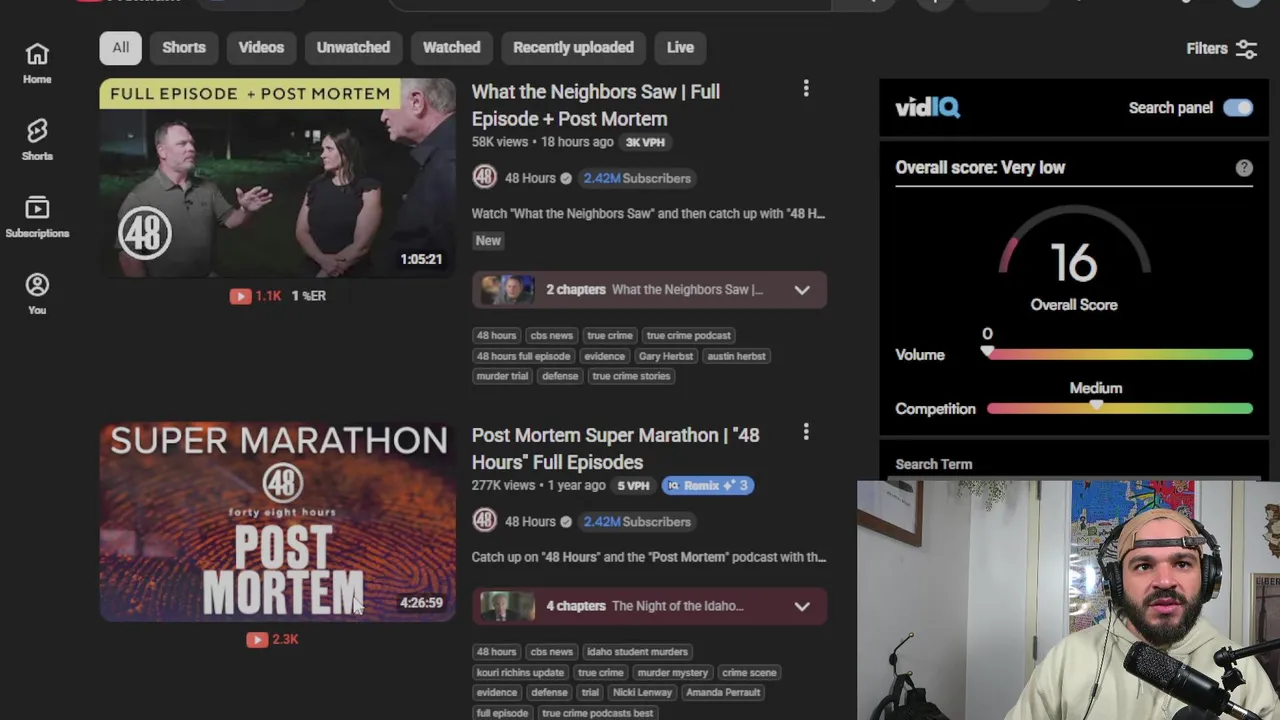Select the Shorts filter chip
The image size is (1280, 720).
(184, 47)
